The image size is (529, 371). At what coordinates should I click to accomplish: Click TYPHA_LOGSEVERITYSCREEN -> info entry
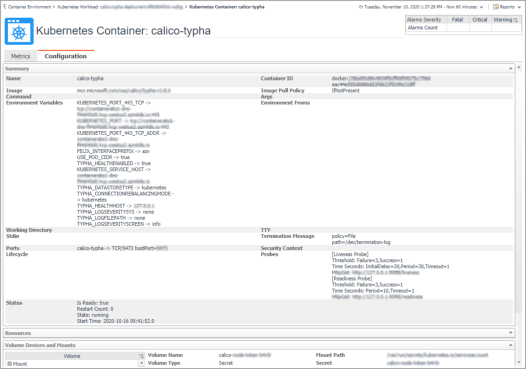(119, 224)
